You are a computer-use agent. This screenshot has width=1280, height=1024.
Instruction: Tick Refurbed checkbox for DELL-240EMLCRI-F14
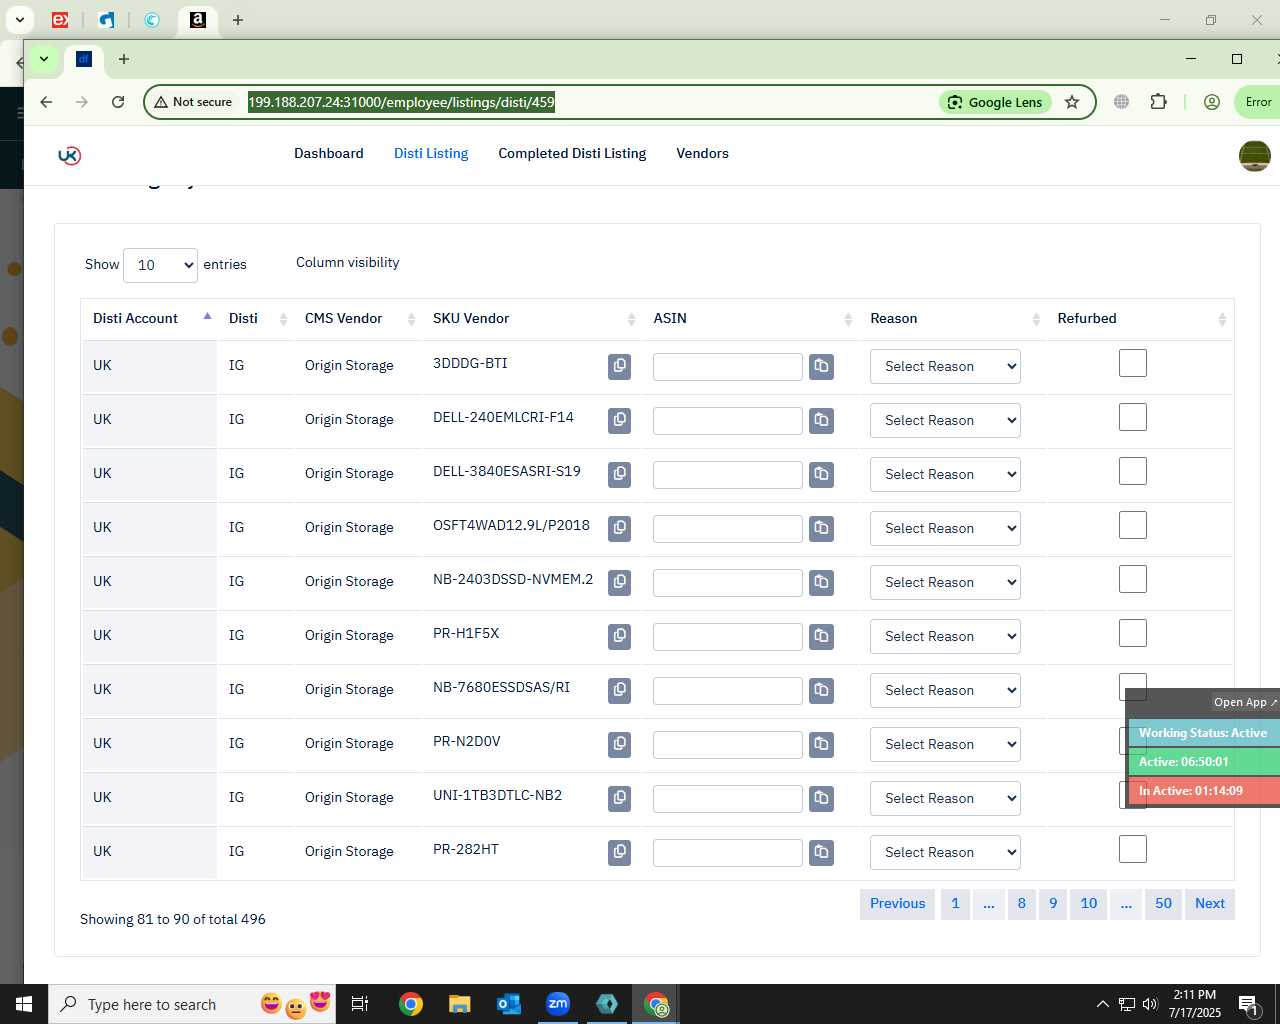pos(1133,417)
